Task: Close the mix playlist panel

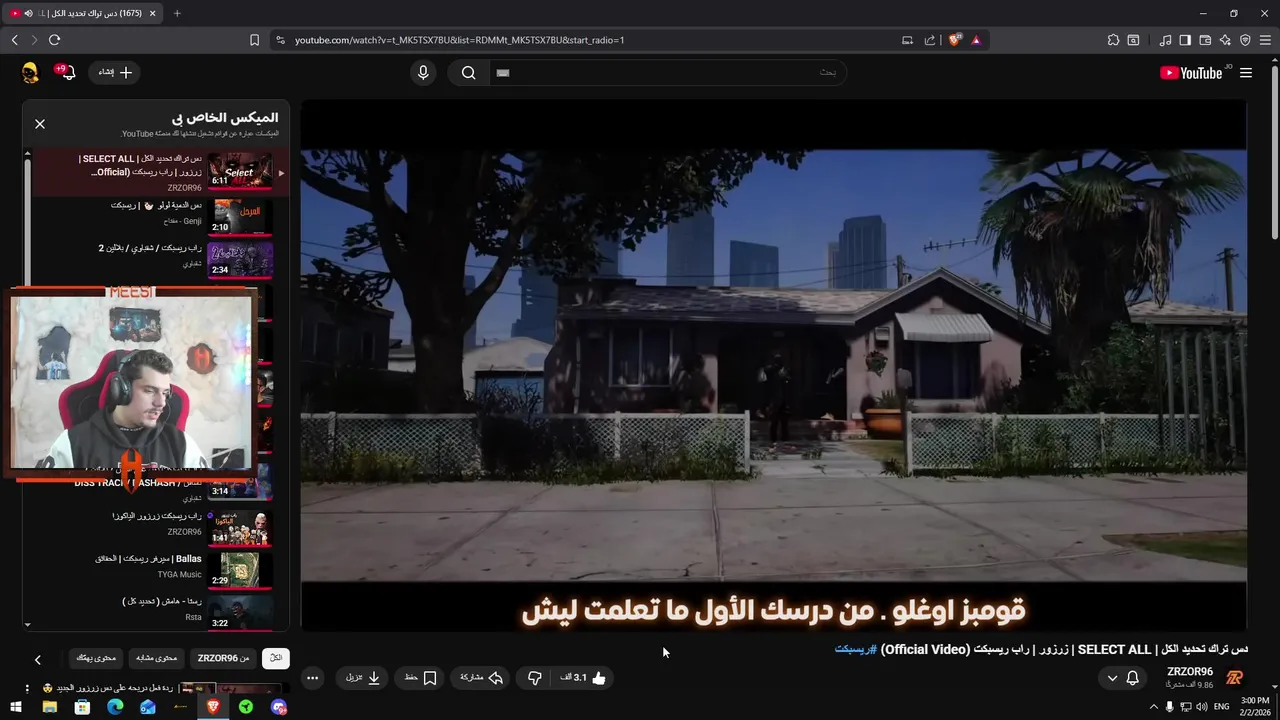Action: (40, 124)
